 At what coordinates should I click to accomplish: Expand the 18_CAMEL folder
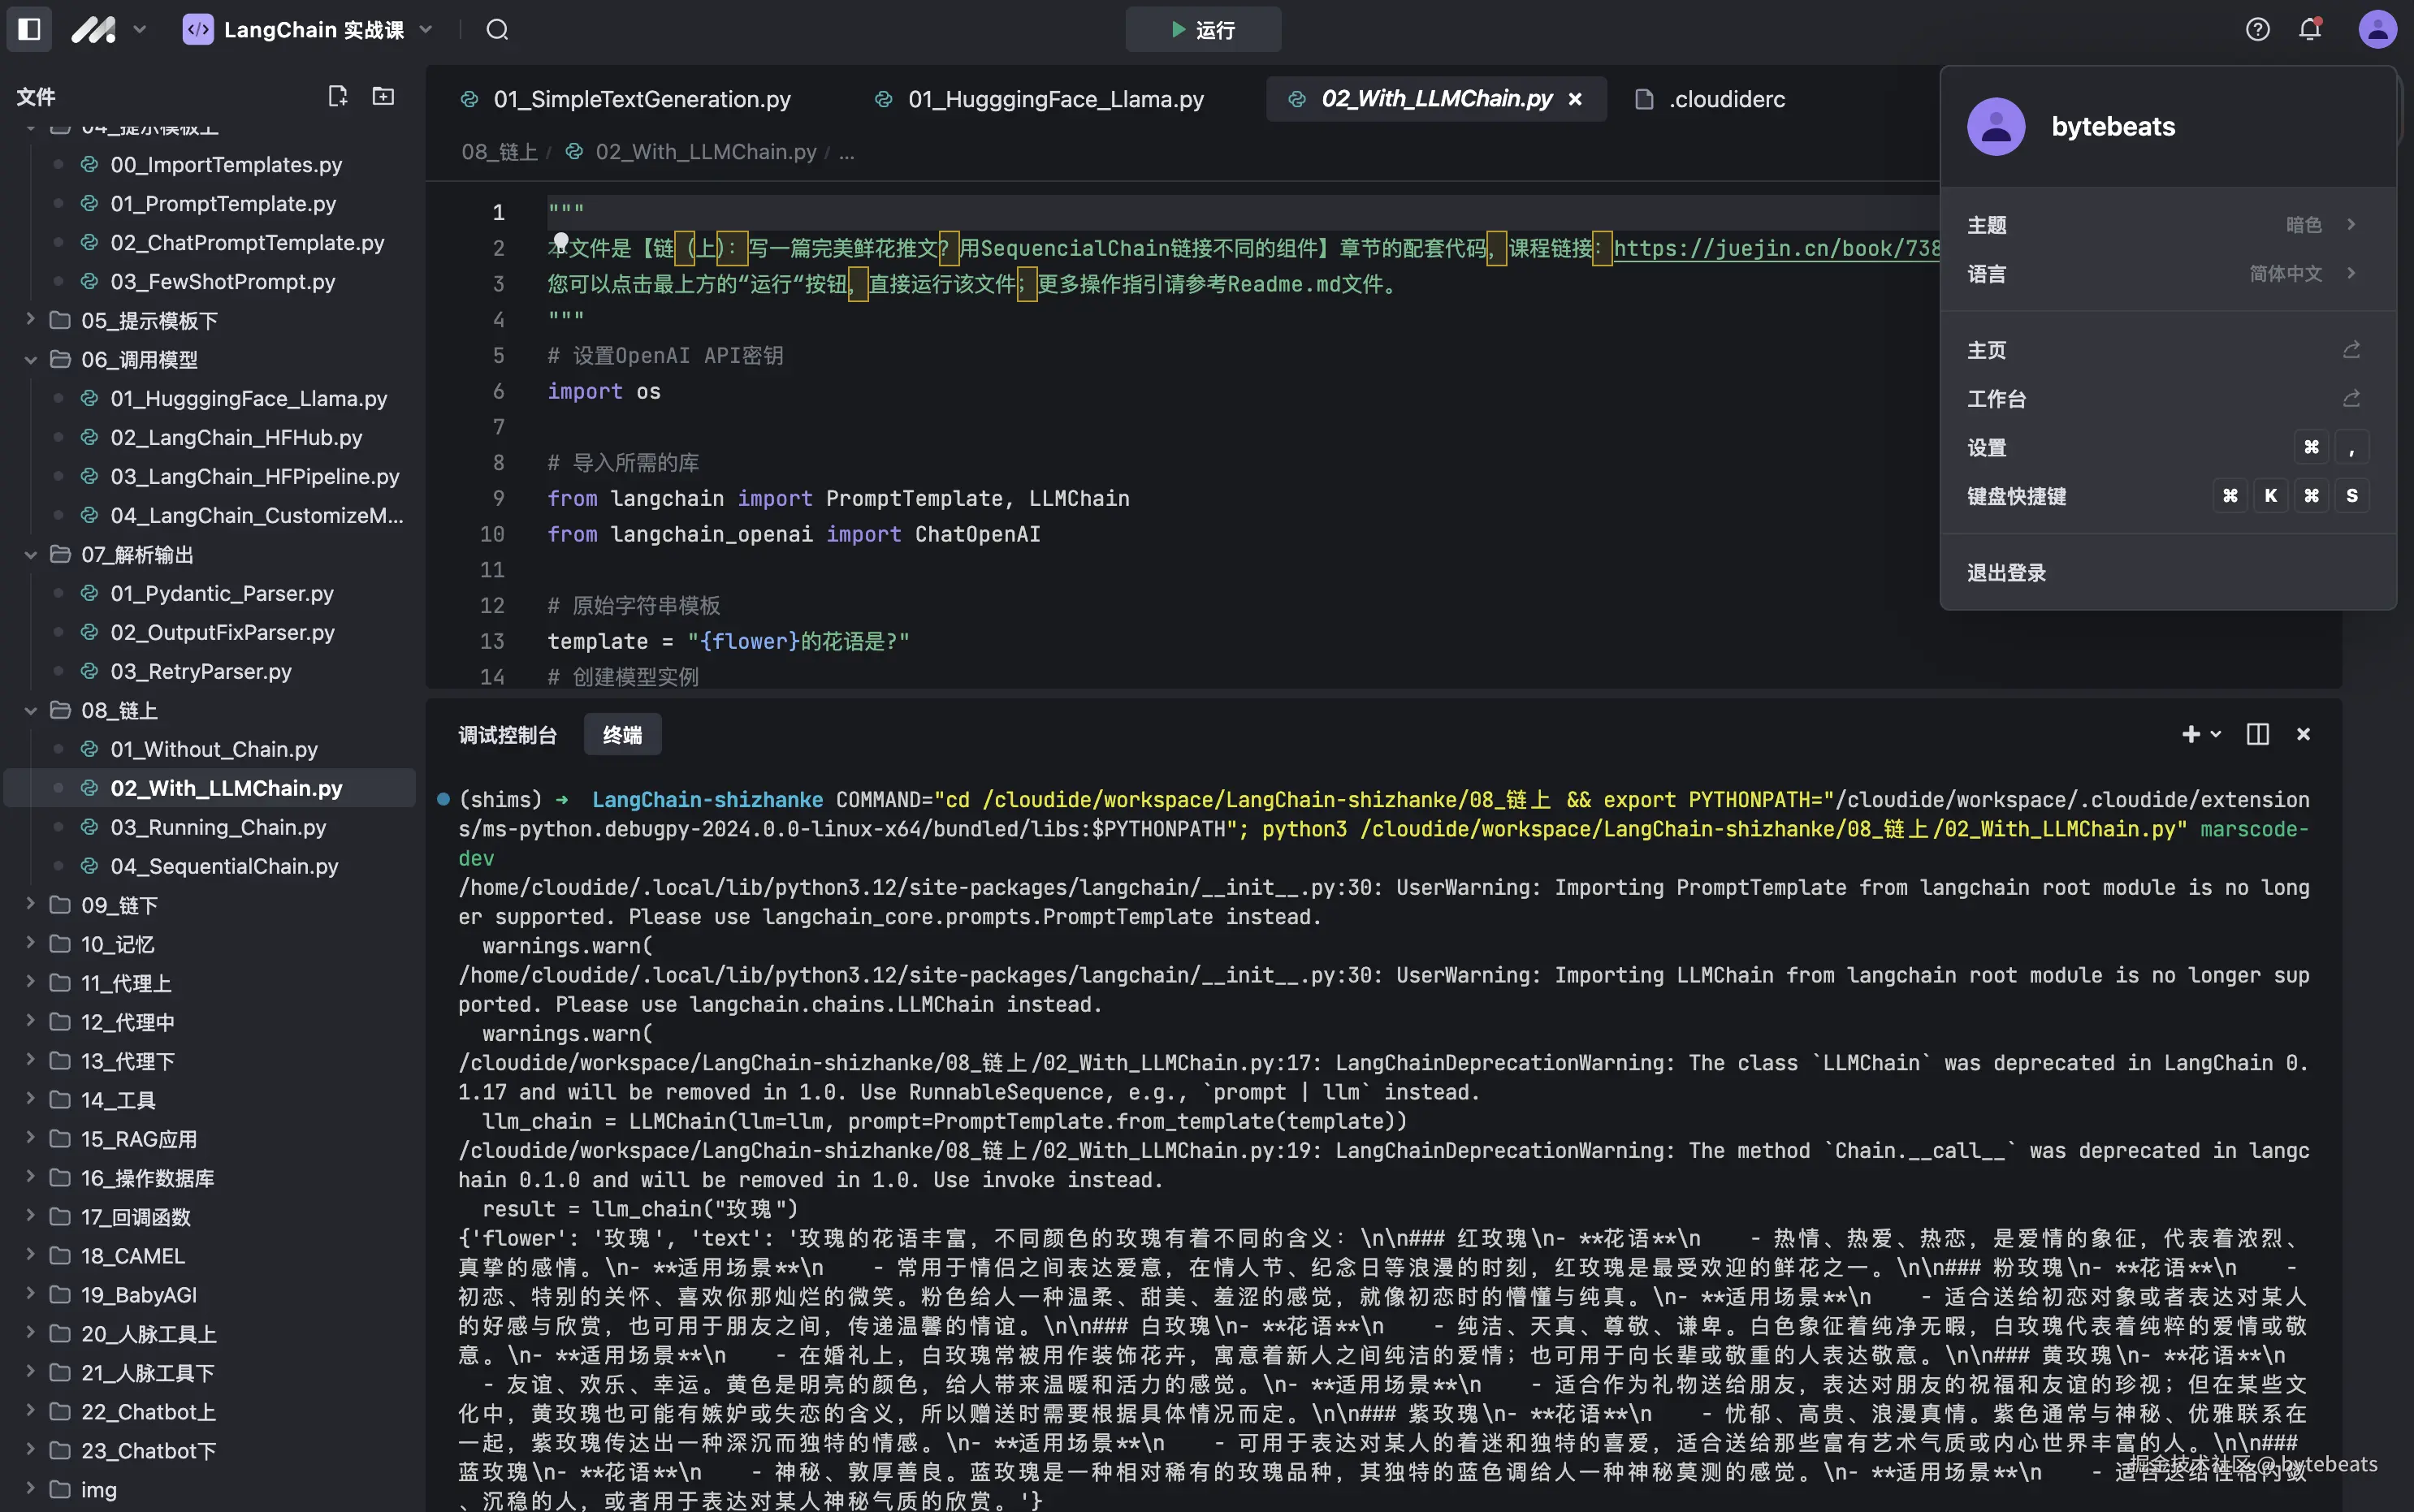tap(210, 1256)
